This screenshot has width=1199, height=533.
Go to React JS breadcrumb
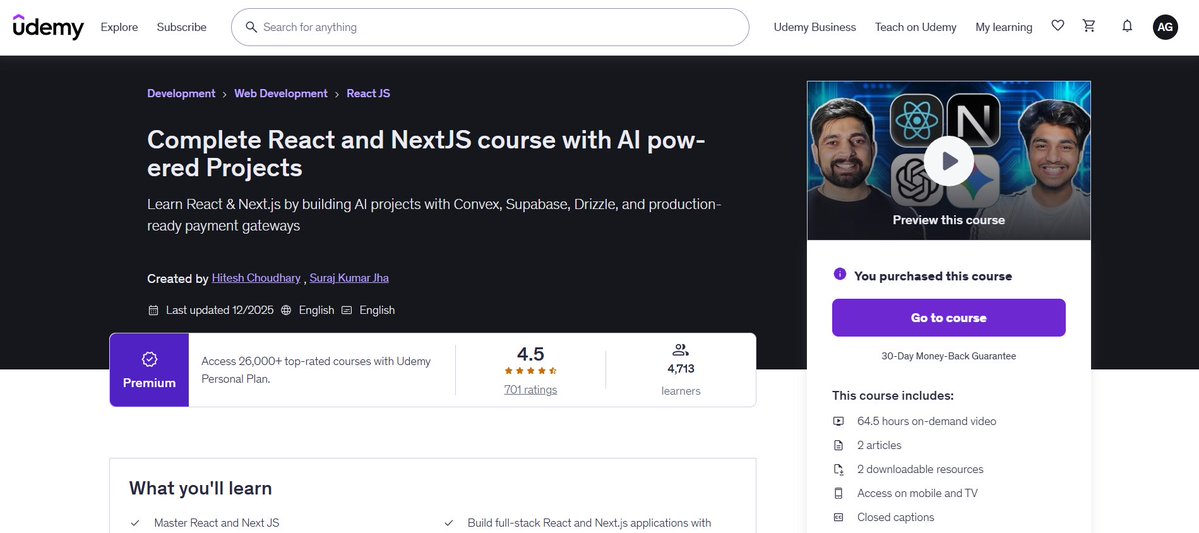(369, 93)
